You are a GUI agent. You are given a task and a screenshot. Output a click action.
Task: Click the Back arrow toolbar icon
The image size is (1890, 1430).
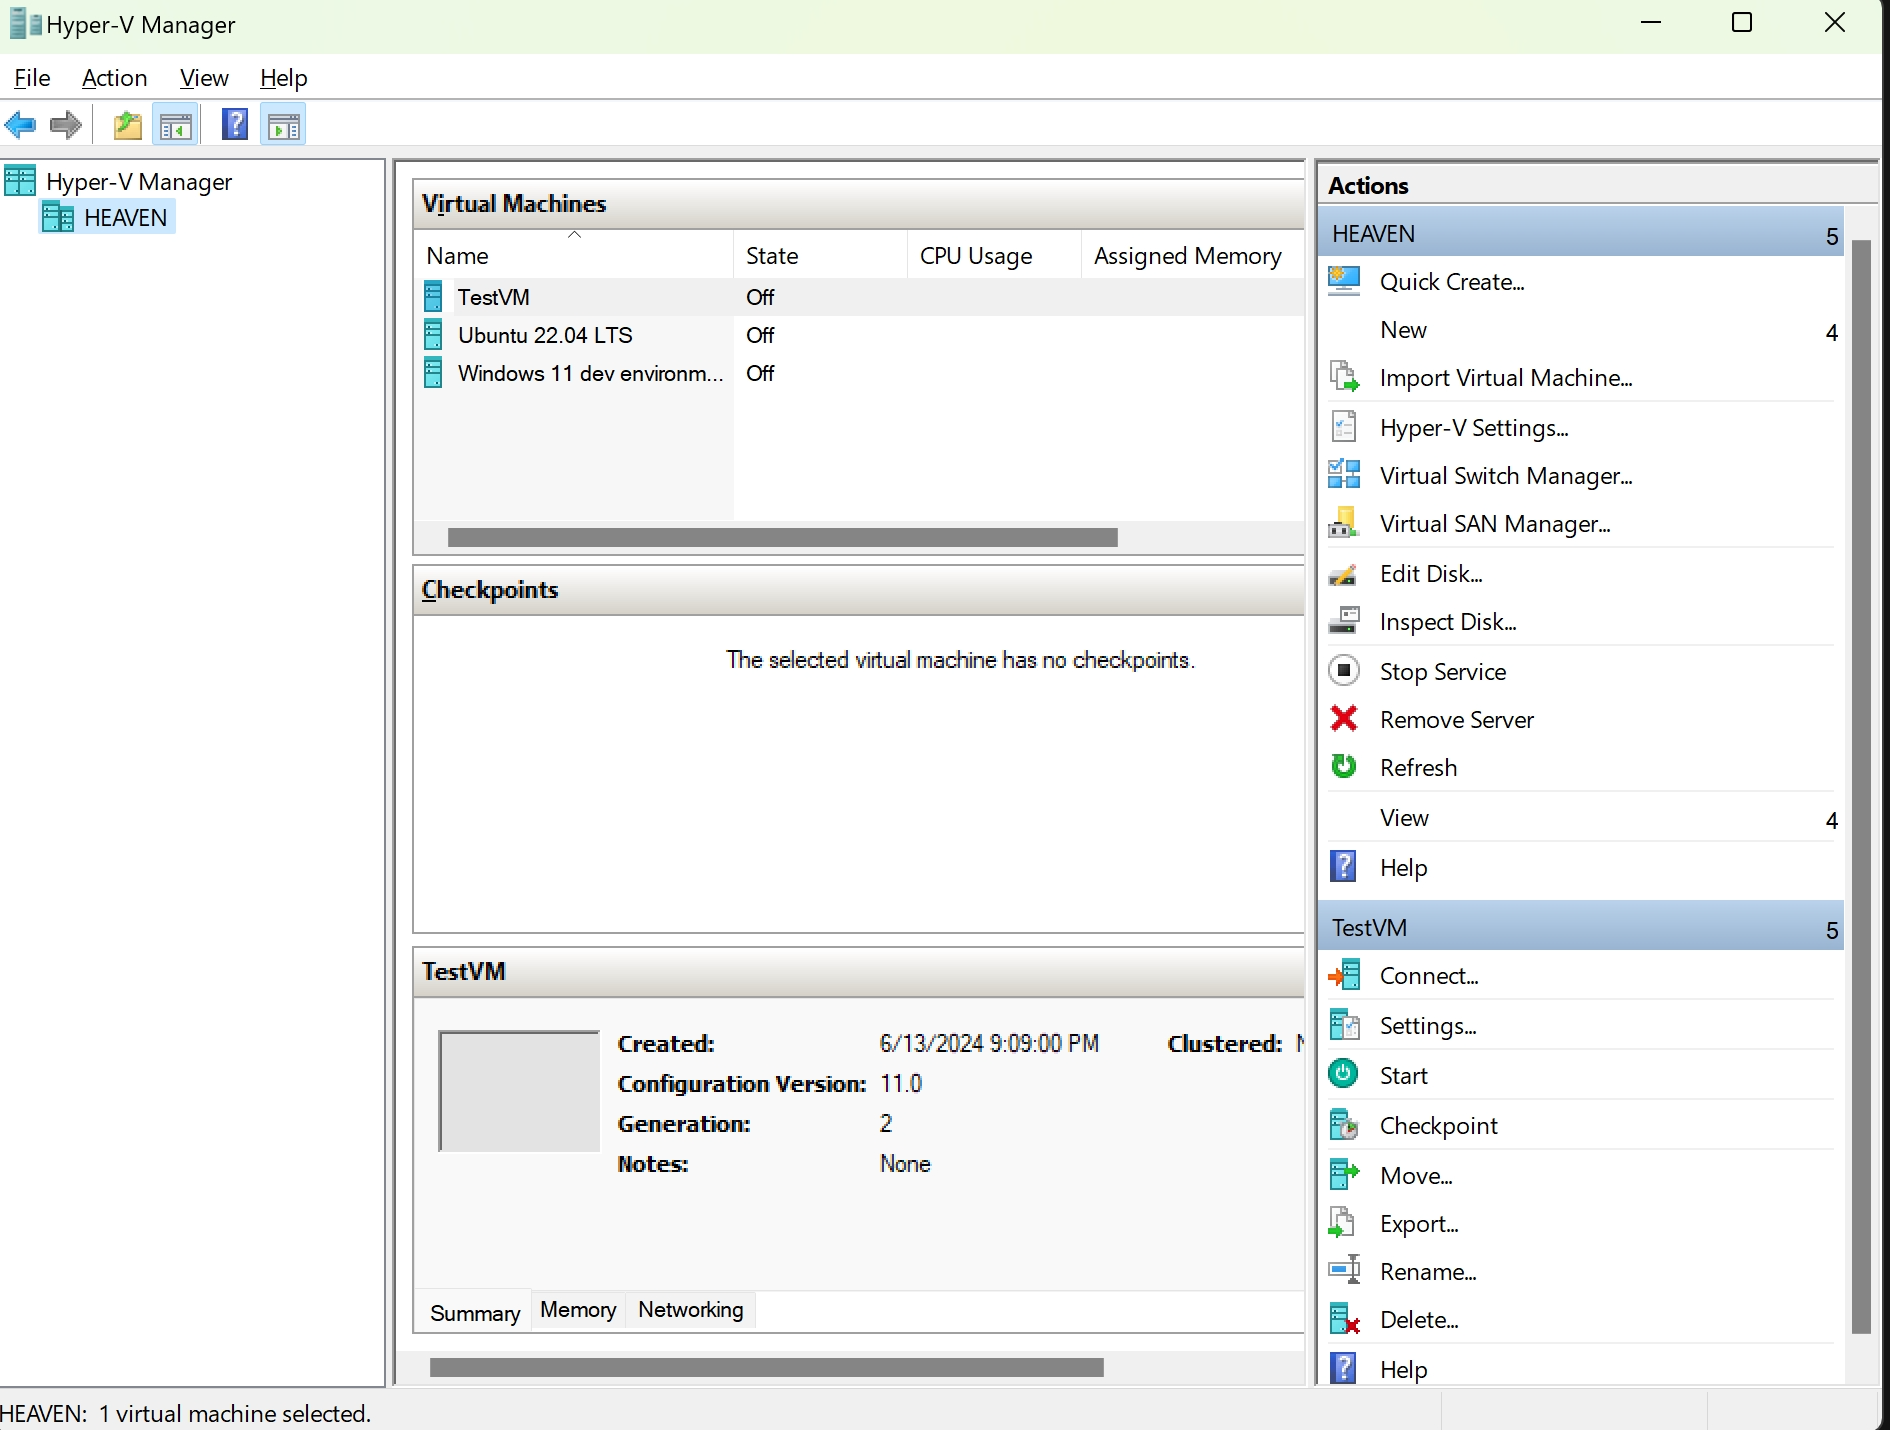pyautogui.click(x=20, y=125)
